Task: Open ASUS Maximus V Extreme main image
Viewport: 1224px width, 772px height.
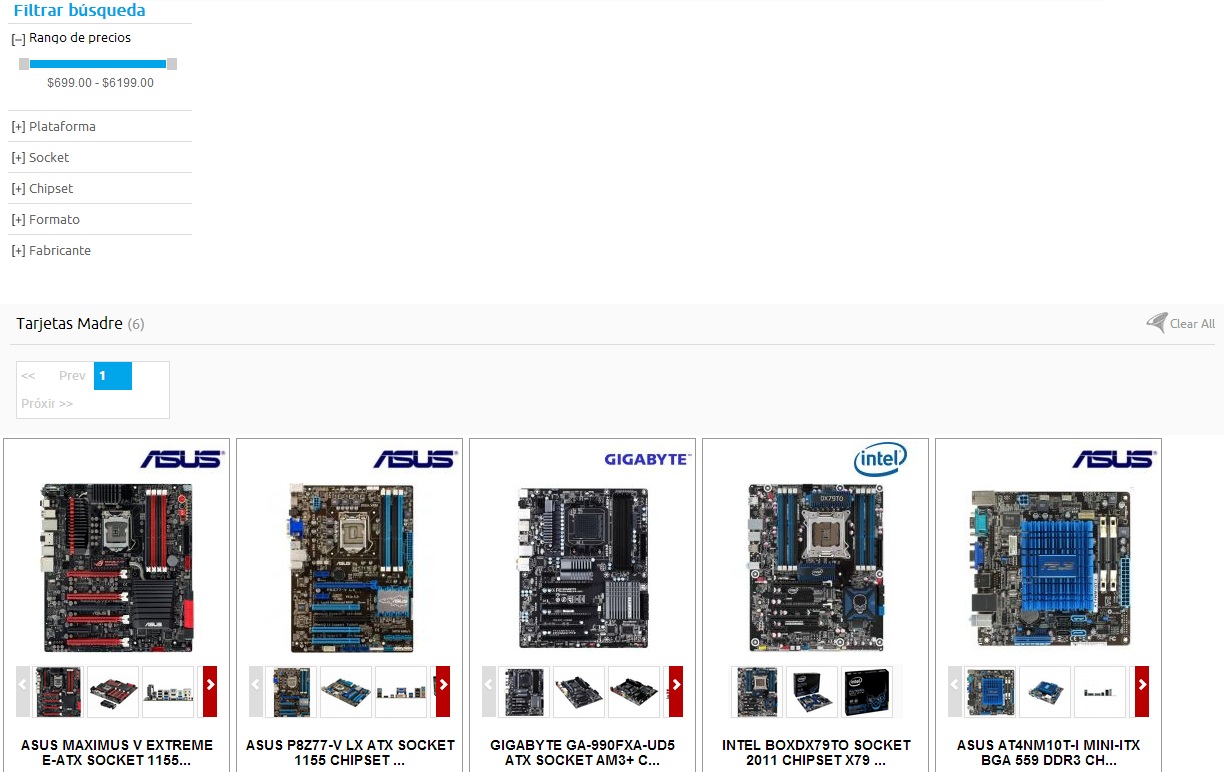Action: (x=117, y=568)
